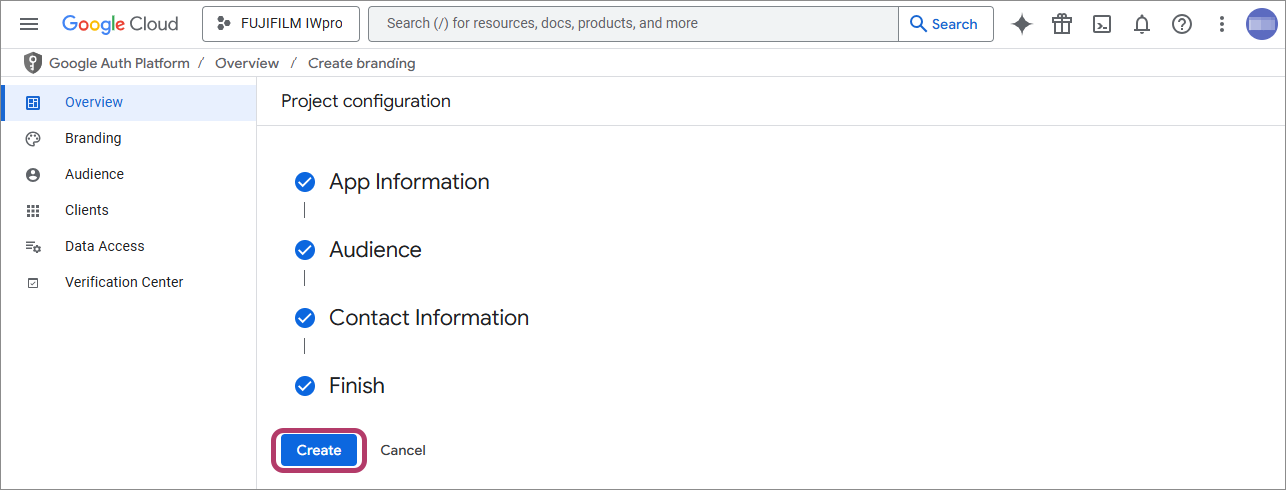Open Data Access in the sidebar

[x=104, y=246]
